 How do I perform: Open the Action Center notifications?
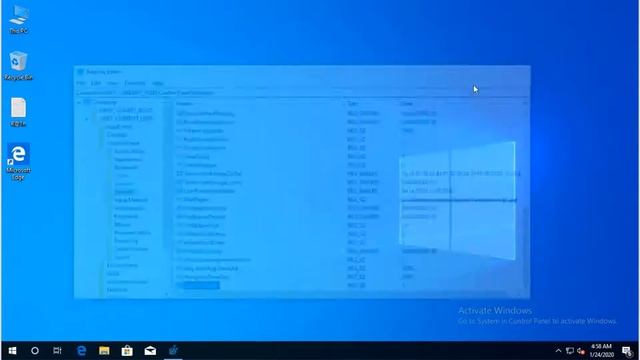(627, 351)
